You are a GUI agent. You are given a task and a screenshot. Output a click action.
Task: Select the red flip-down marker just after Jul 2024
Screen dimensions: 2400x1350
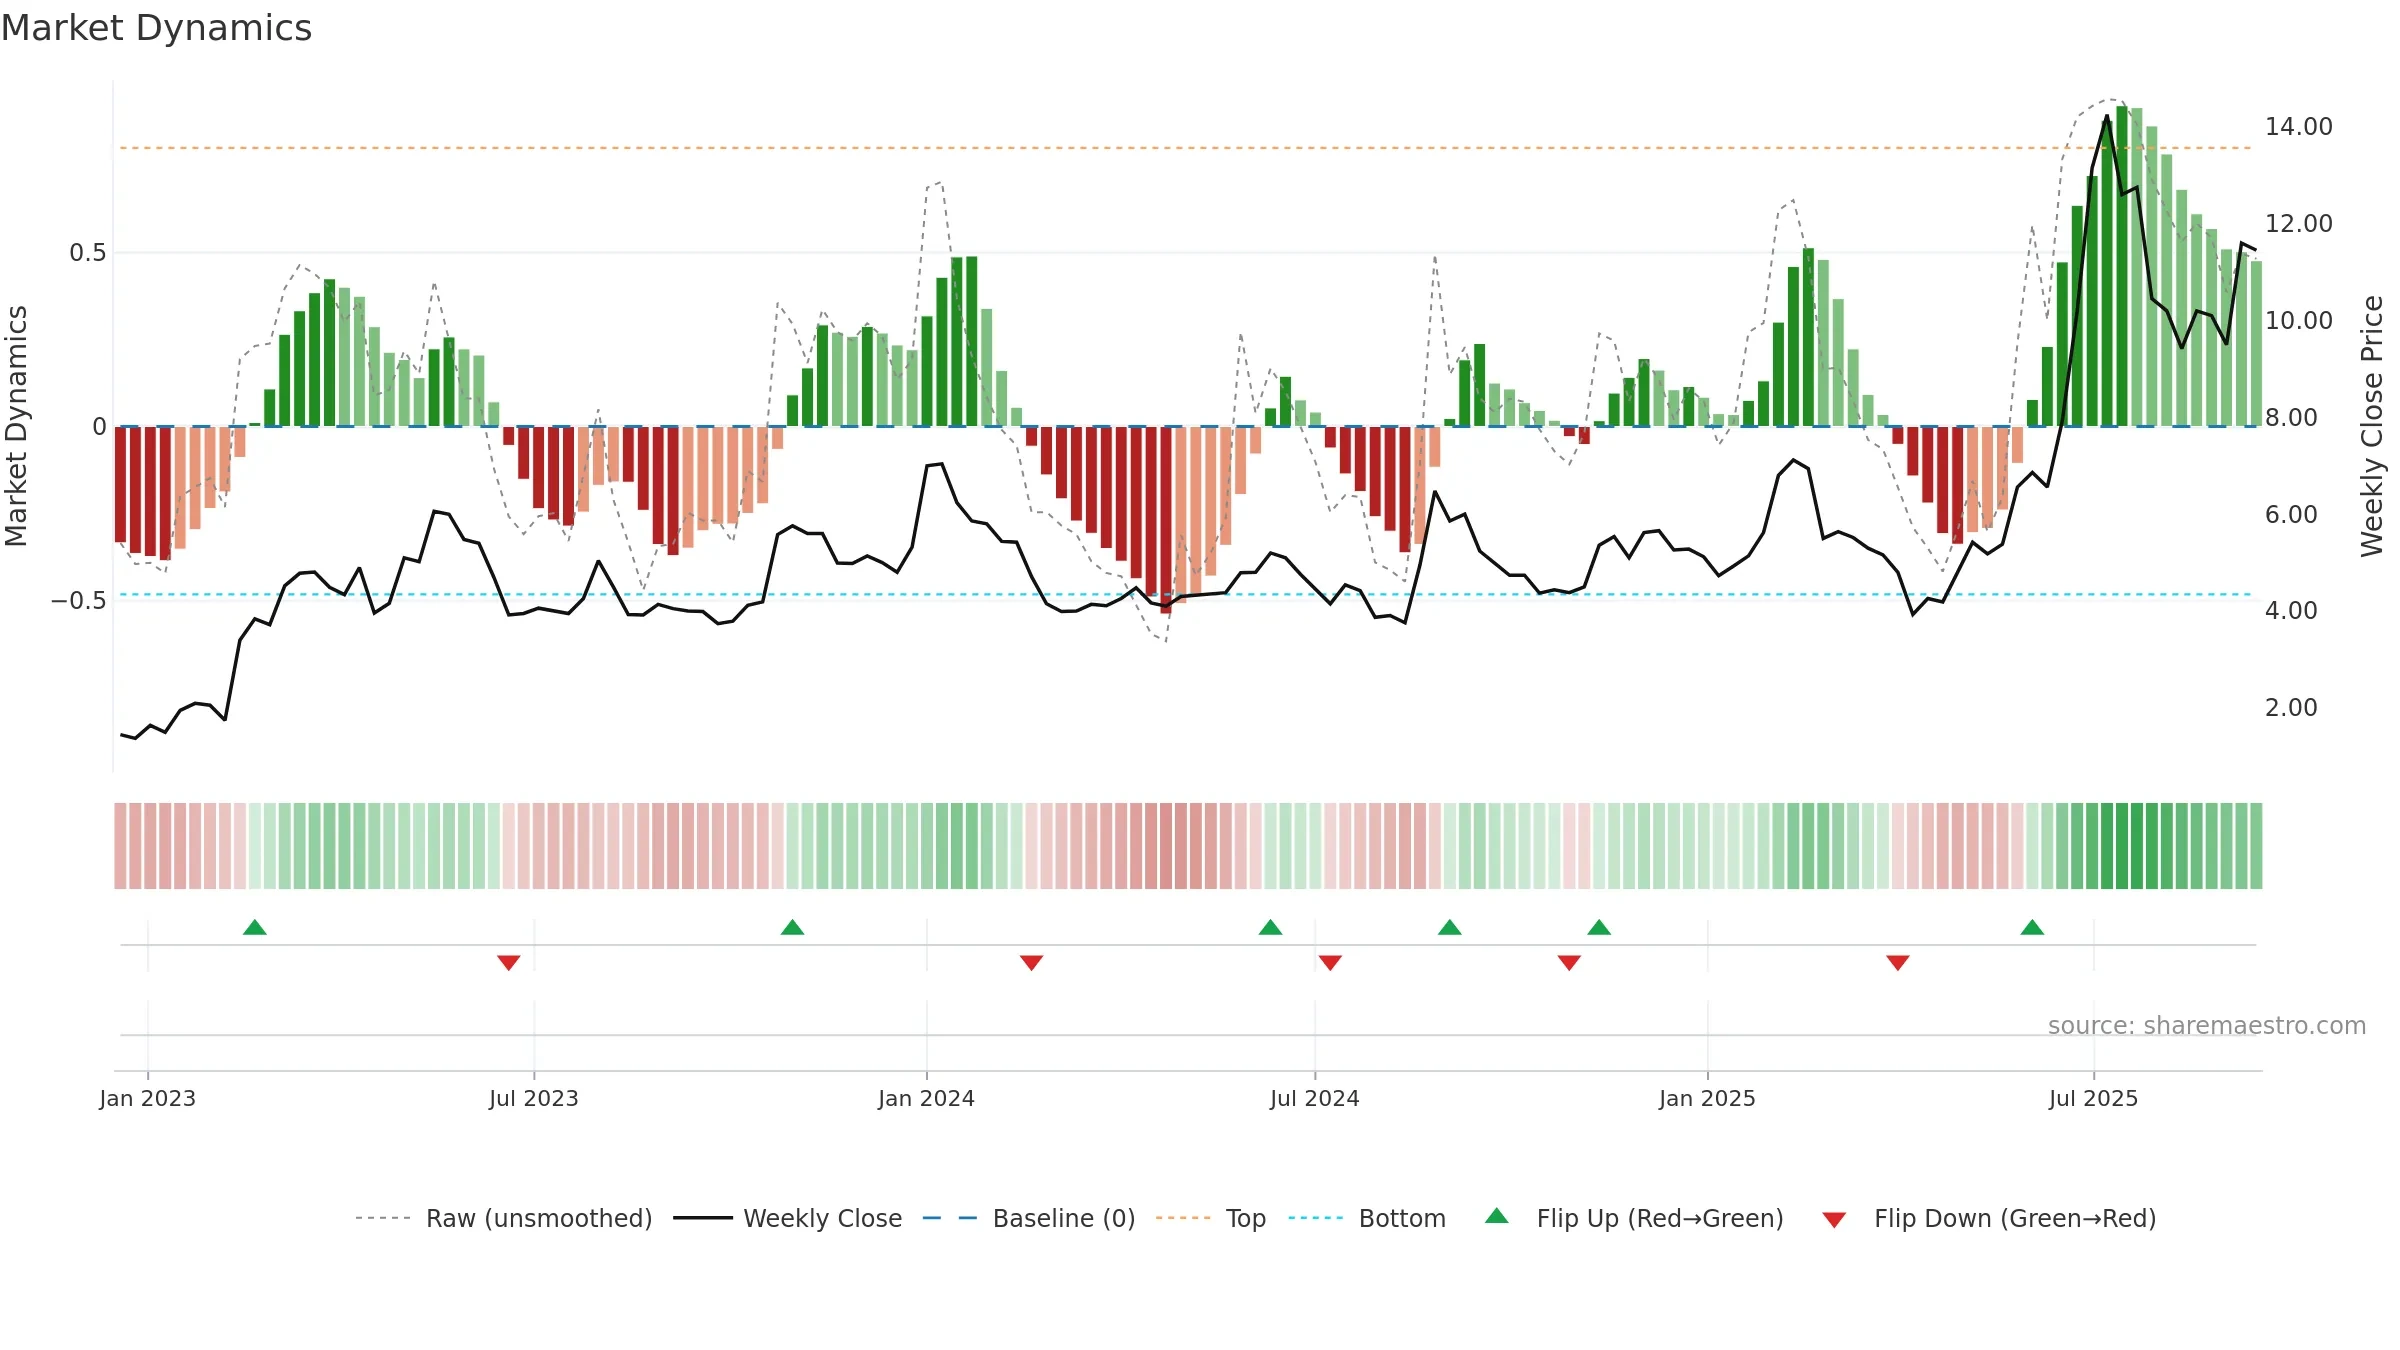click(x=1330, y=963)
